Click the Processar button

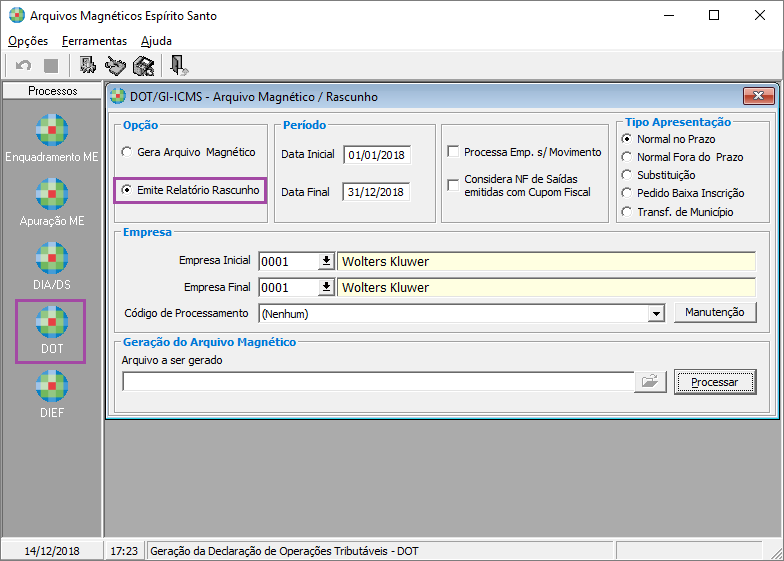pos(715,382)
